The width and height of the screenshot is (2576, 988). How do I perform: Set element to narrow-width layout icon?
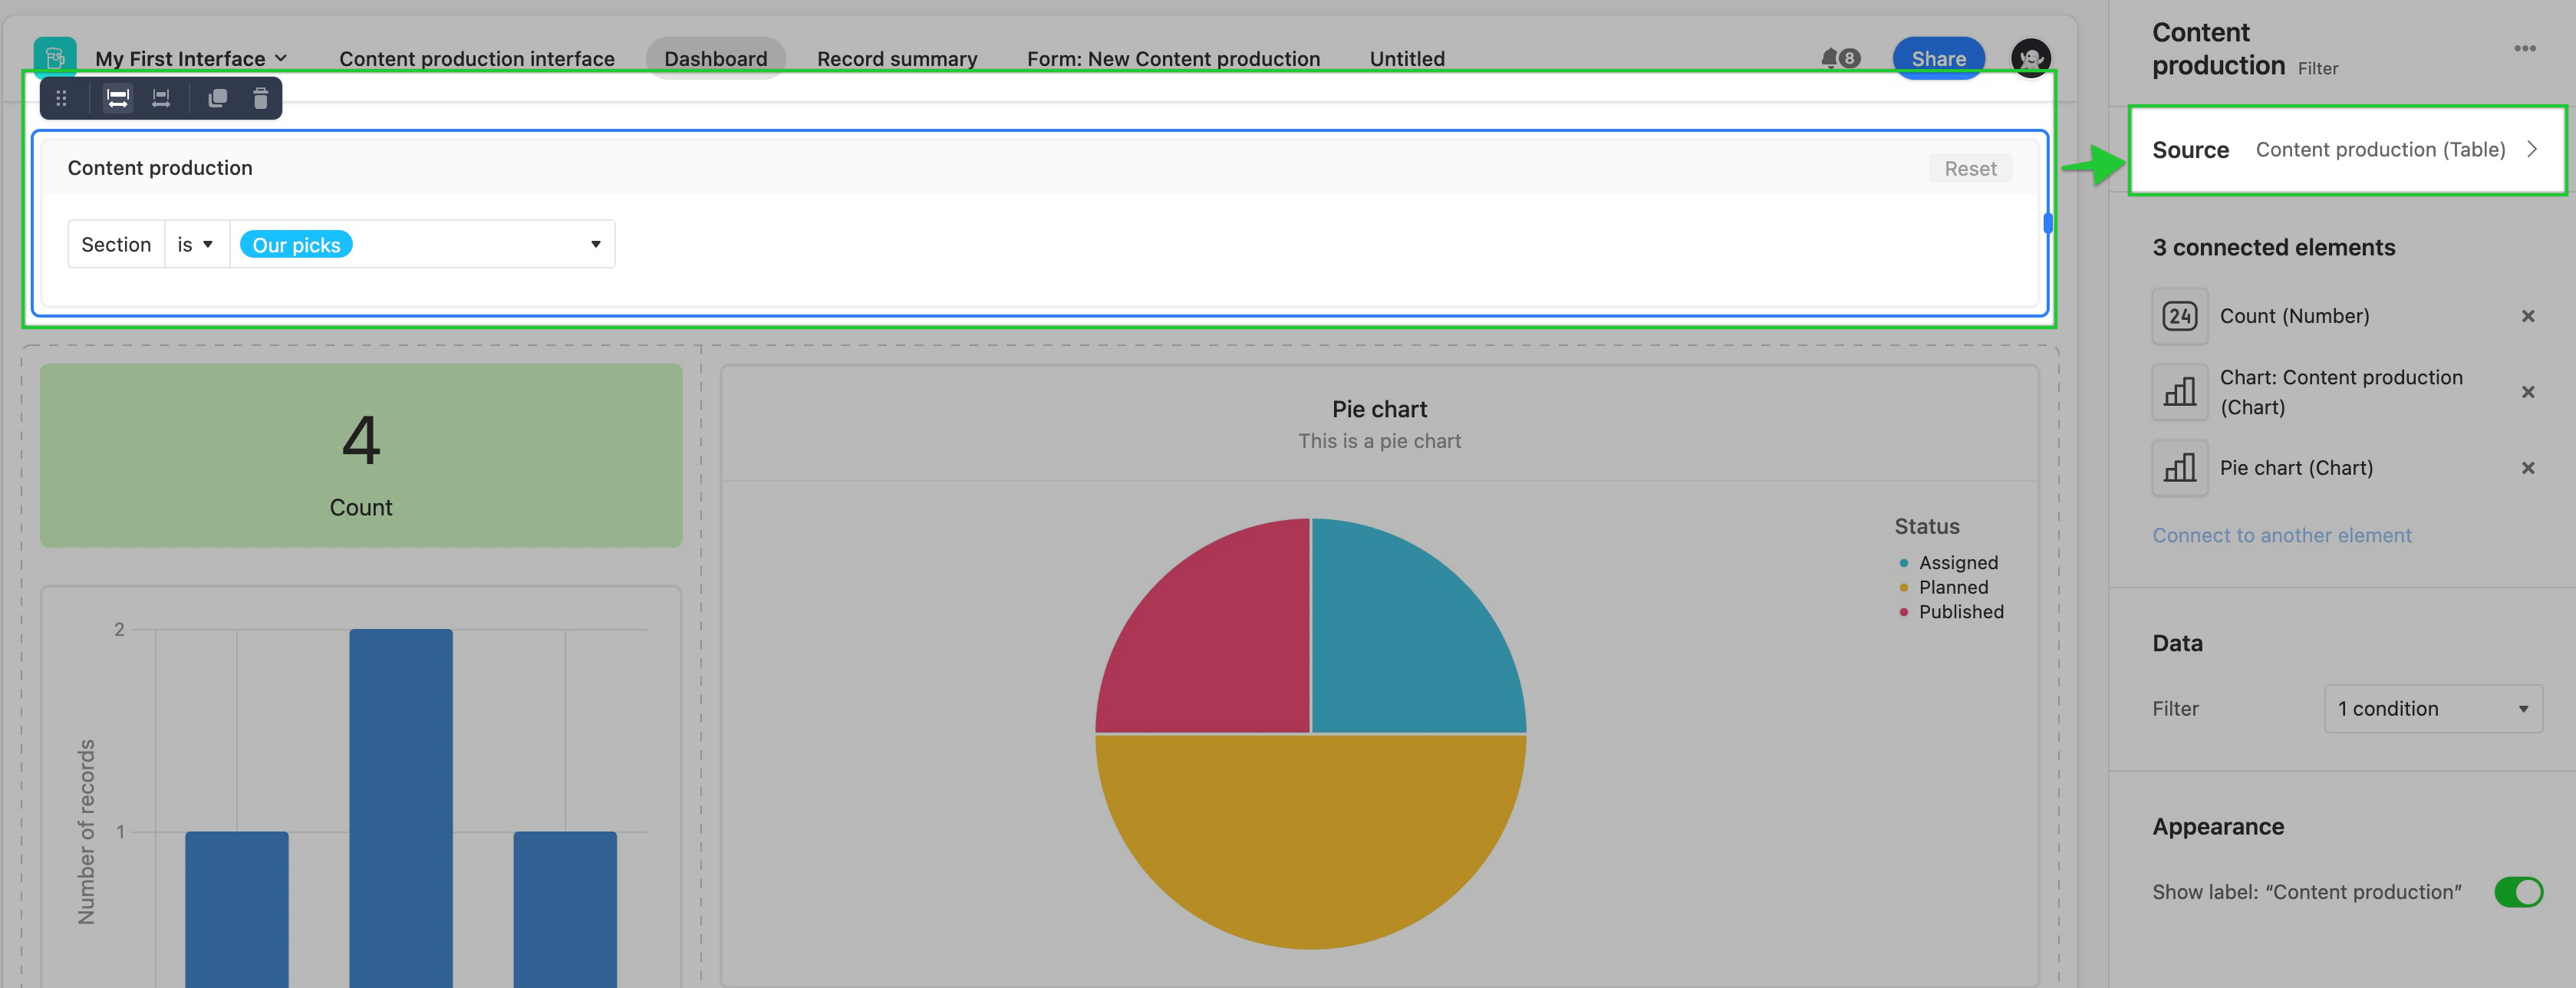161,98
